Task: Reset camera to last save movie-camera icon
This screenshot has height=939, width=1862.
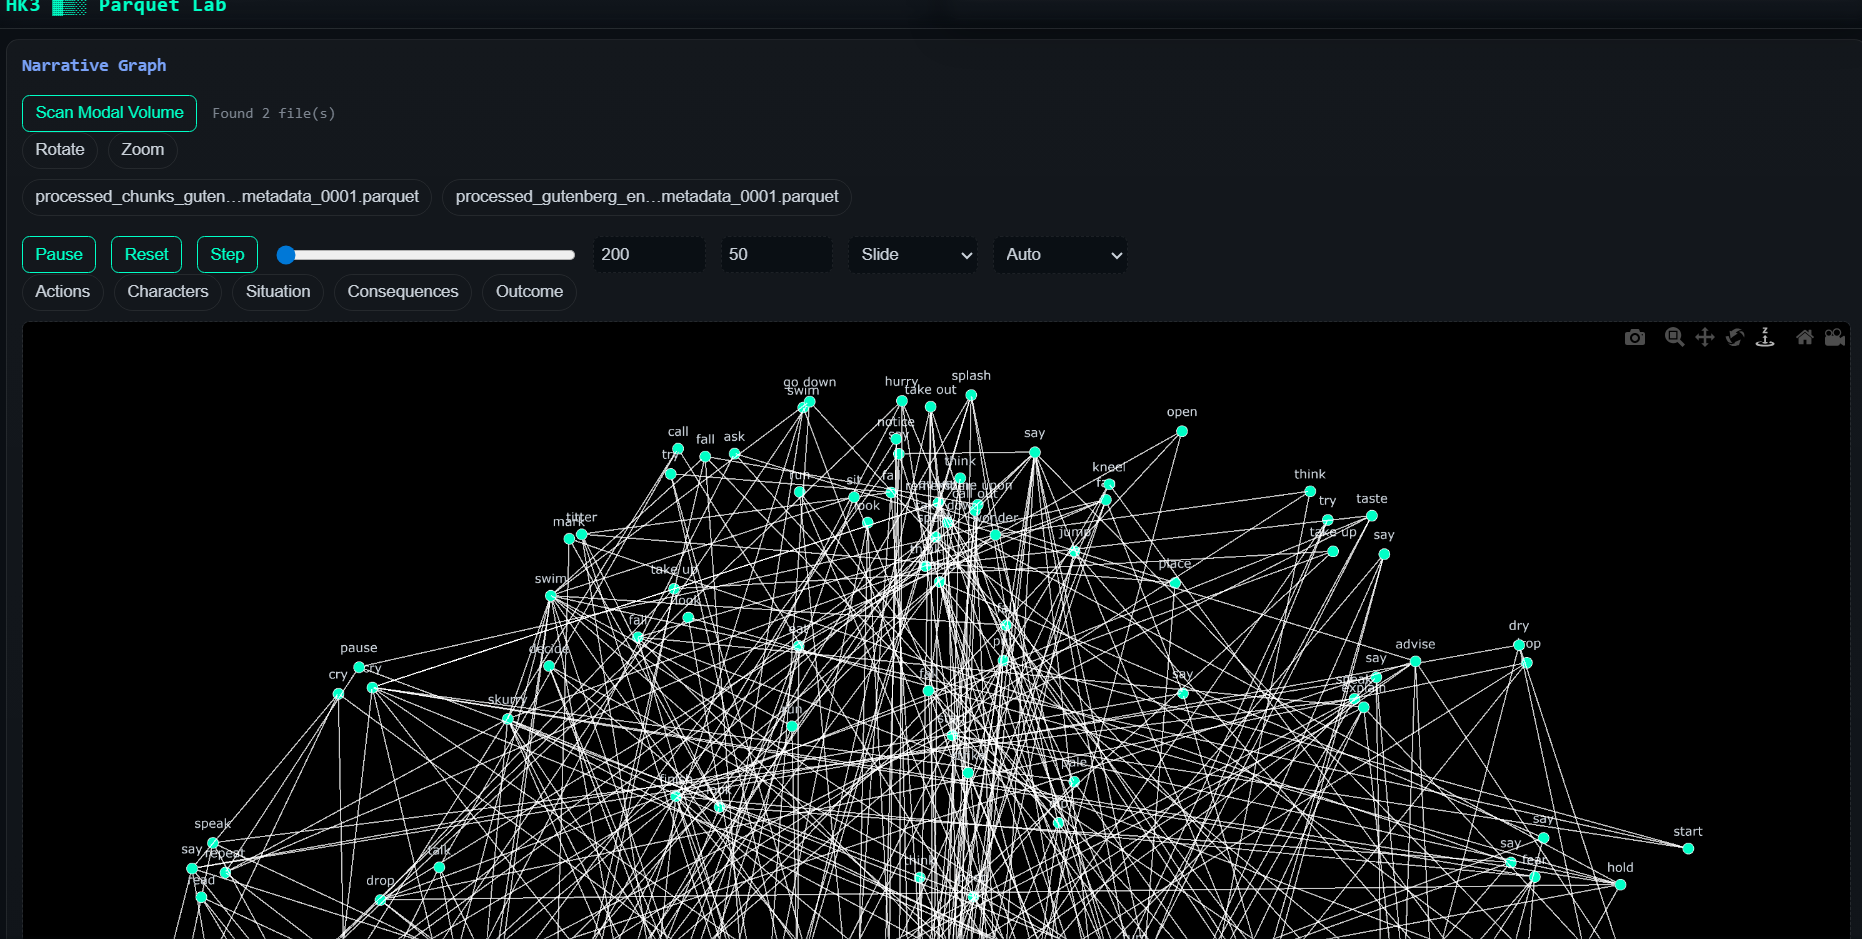Action: (x=1835, y=338)
